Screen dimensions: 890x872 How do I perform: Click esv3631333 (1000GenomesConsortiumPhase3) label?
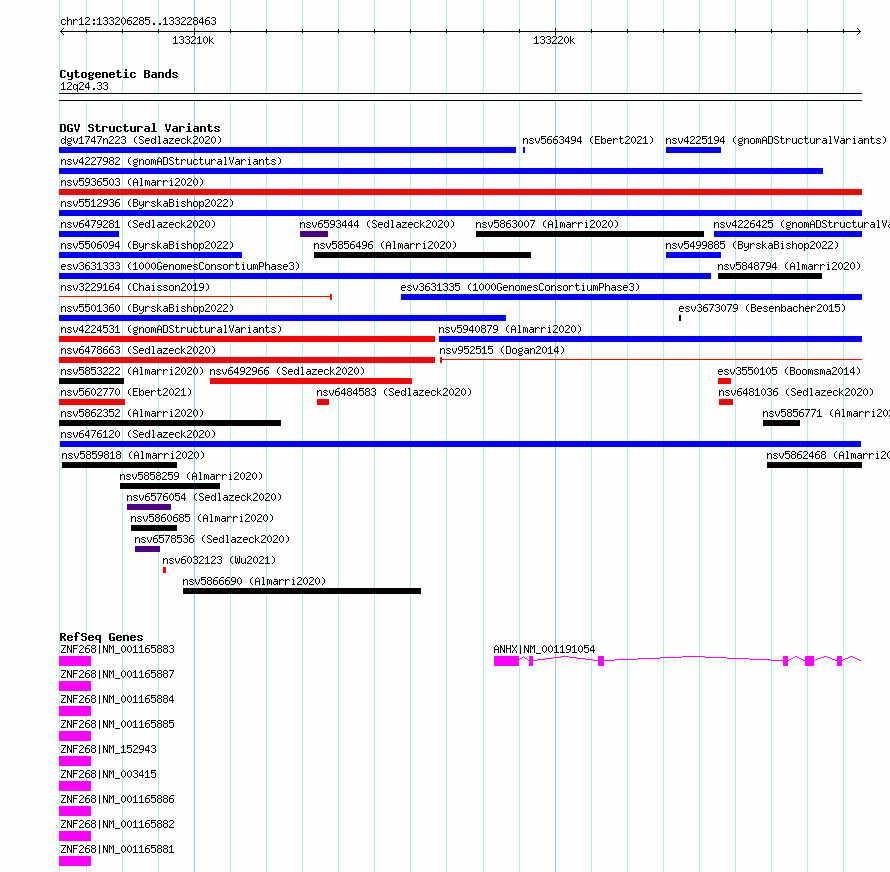click(x=180, y=266)
